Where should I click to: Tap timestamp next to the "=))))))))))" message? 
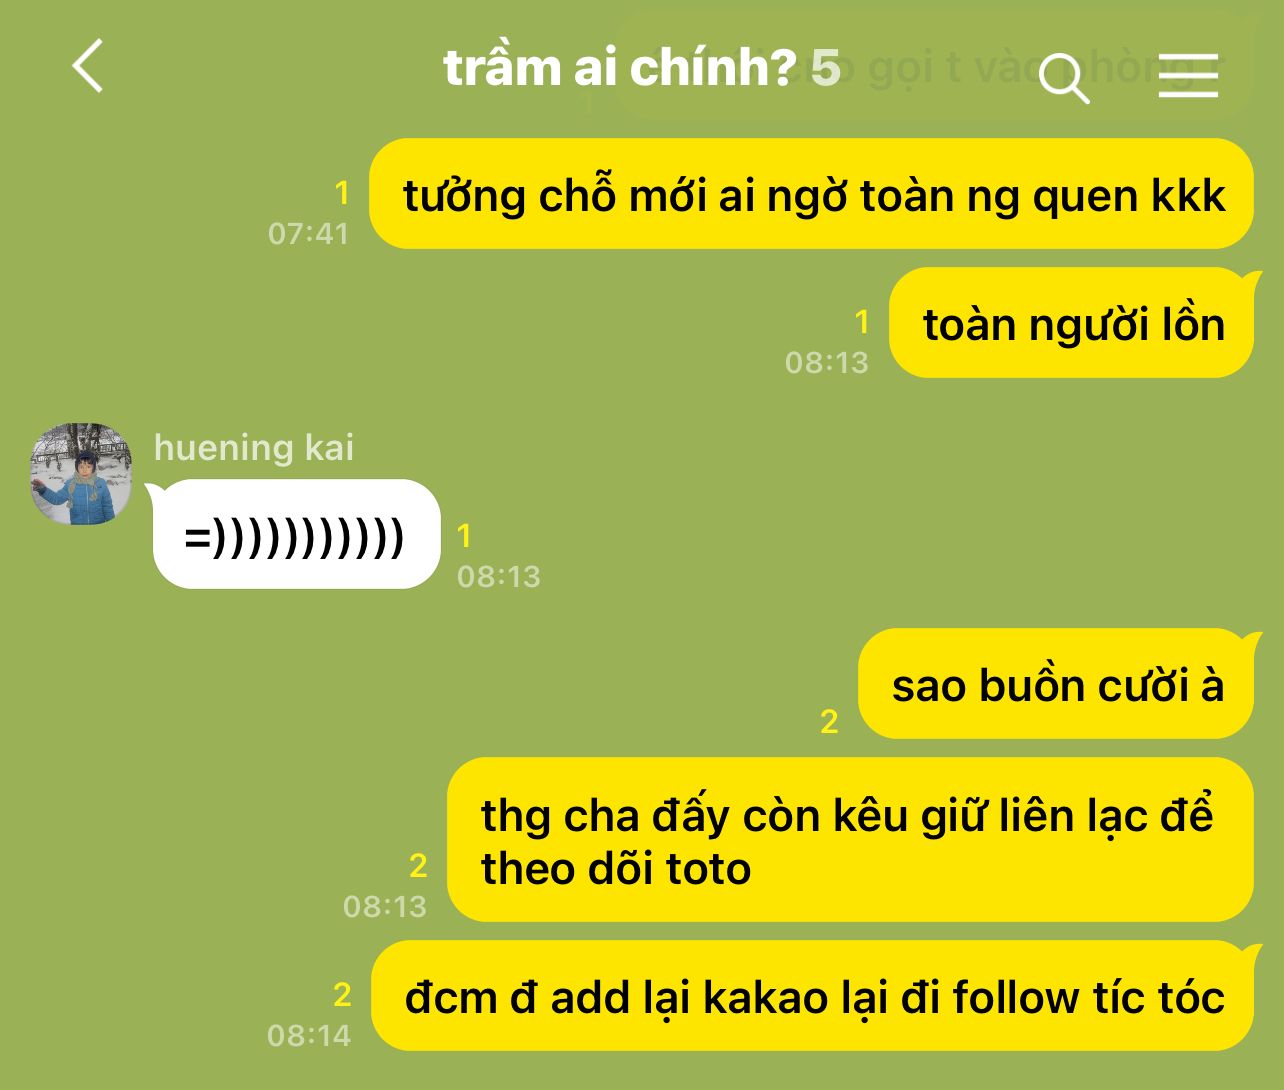[499, 576]
